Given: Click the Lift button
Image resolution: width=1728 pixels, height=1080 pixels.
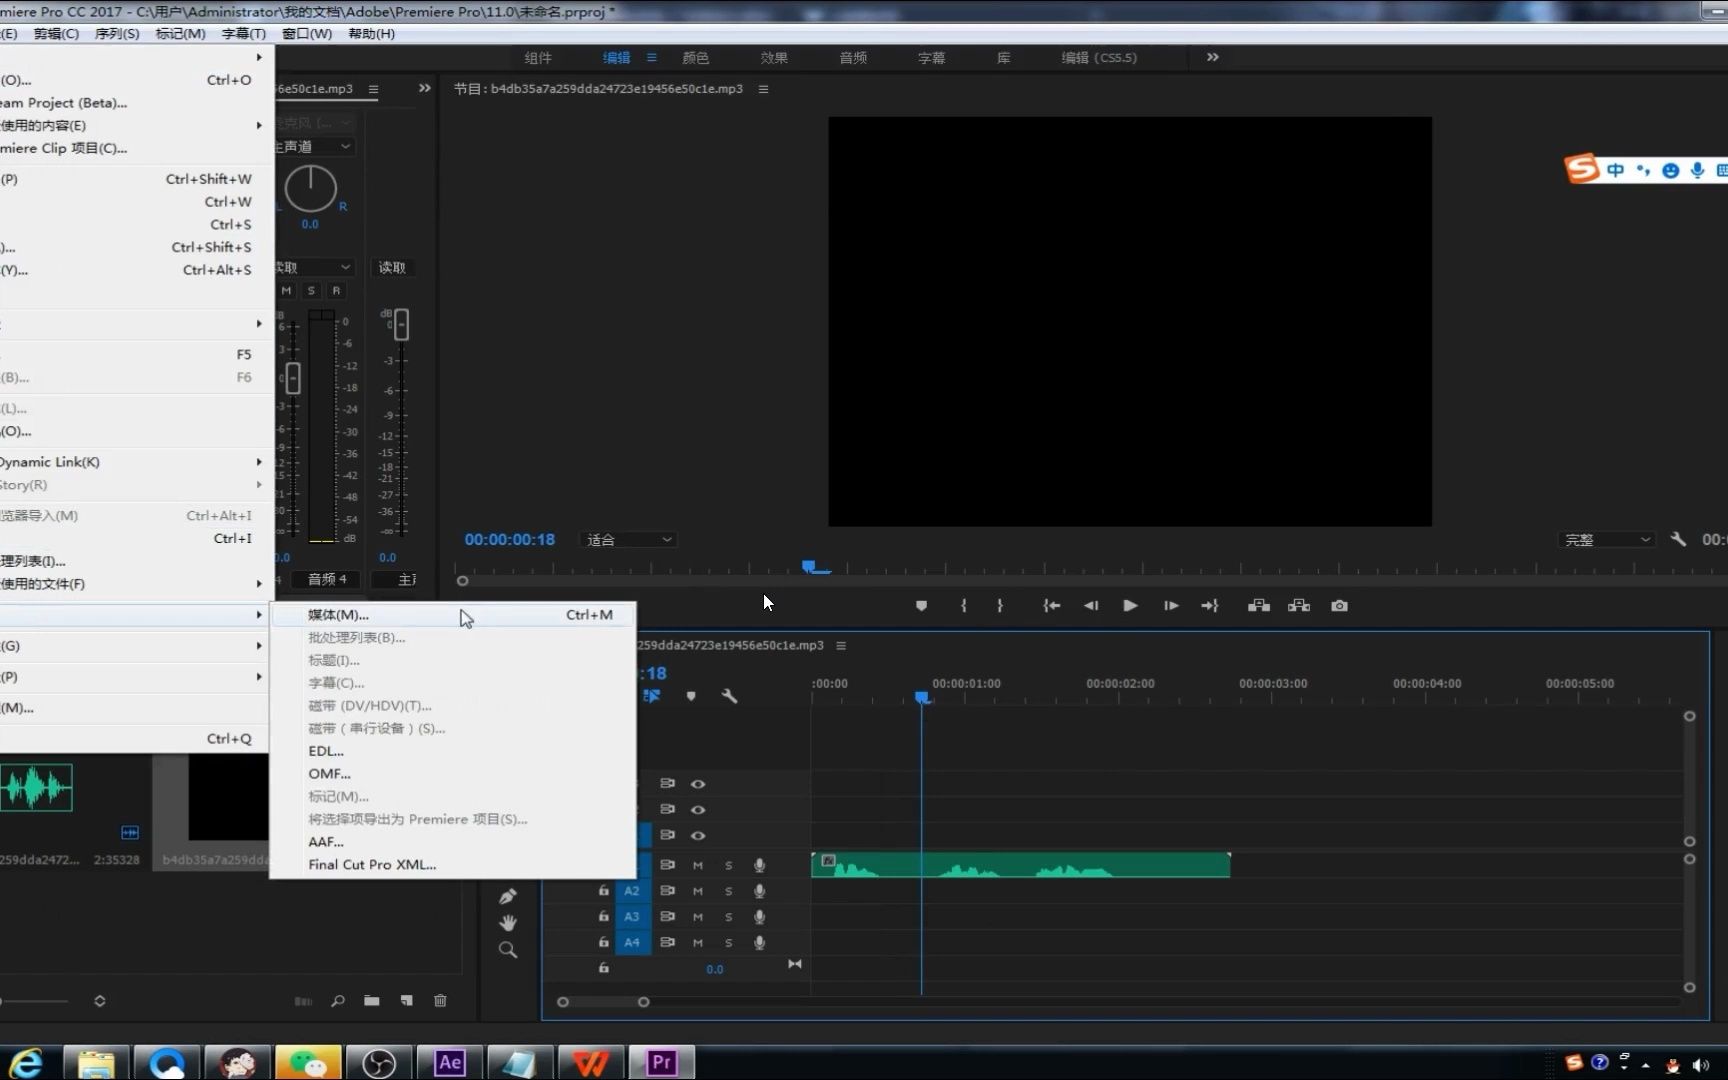Looking at the screenshot, I should tap(1259, 606).
